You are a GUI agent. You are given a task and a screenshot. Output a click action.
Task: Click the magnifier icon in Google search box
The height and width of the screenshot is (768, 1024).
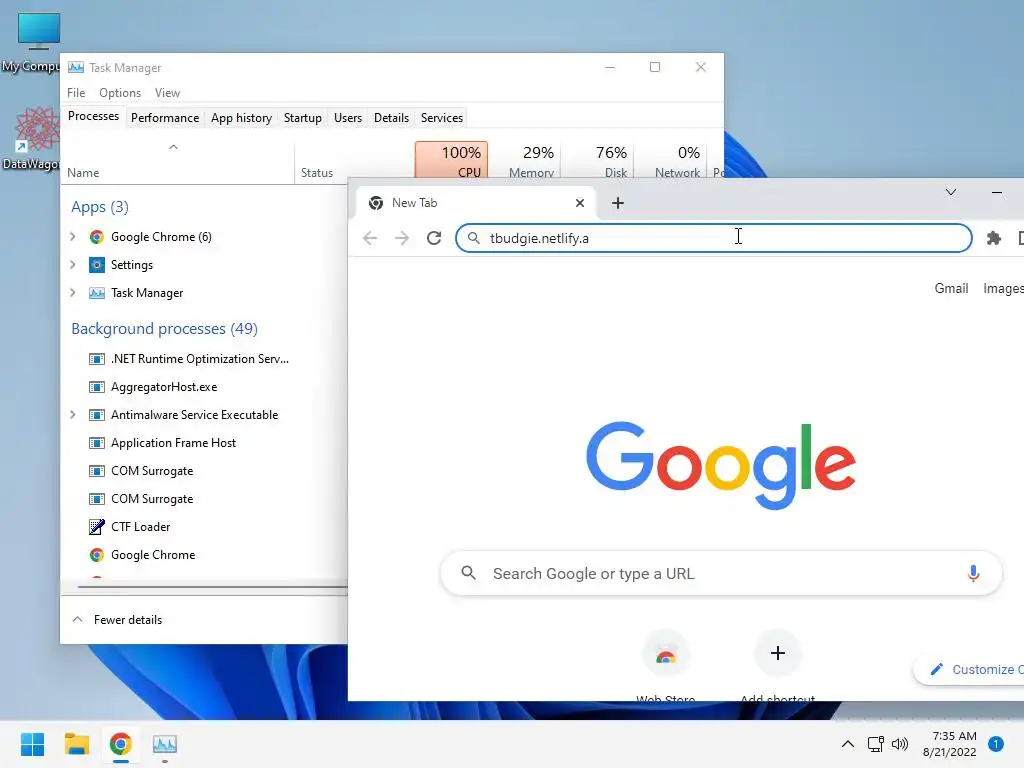click(468, 573)
